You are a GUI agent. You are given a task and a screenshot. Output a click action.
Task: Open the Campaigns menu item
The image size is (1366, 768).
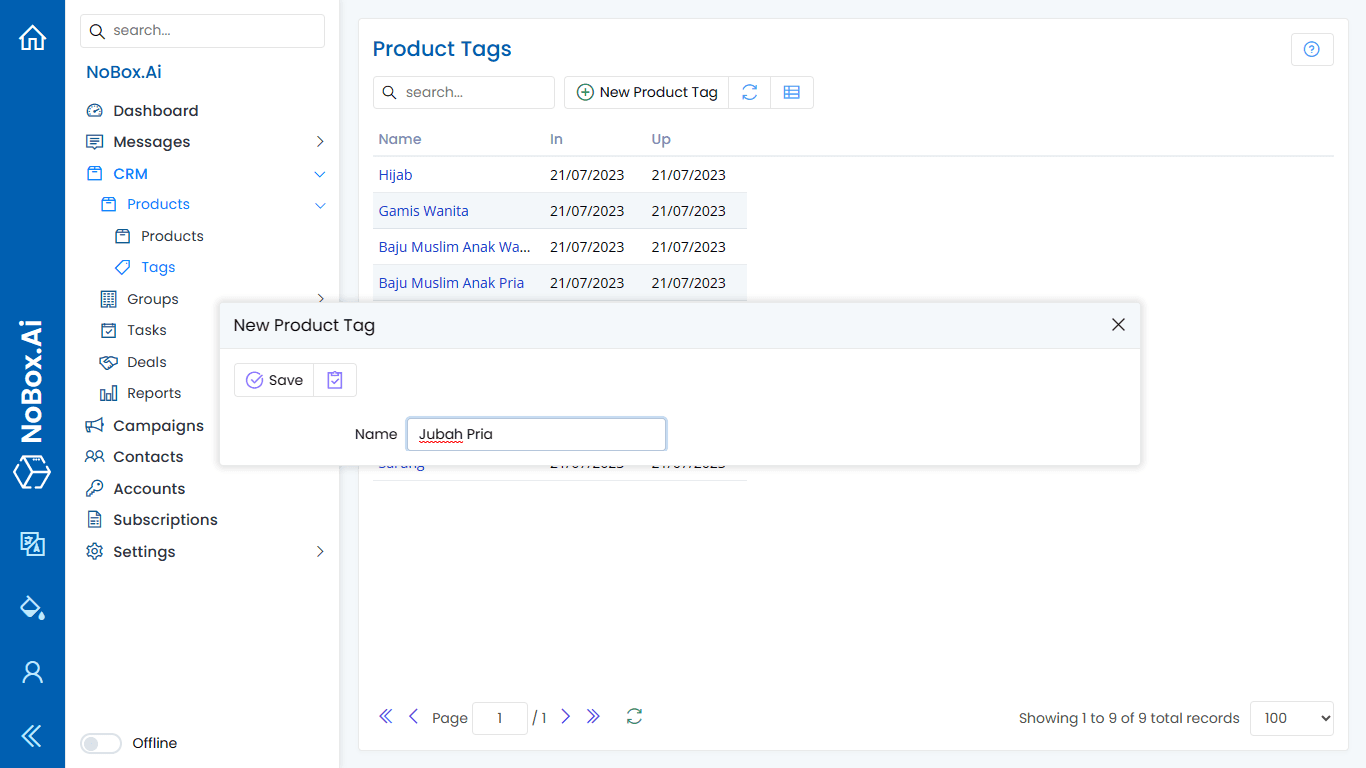click(x=157, y=425)
